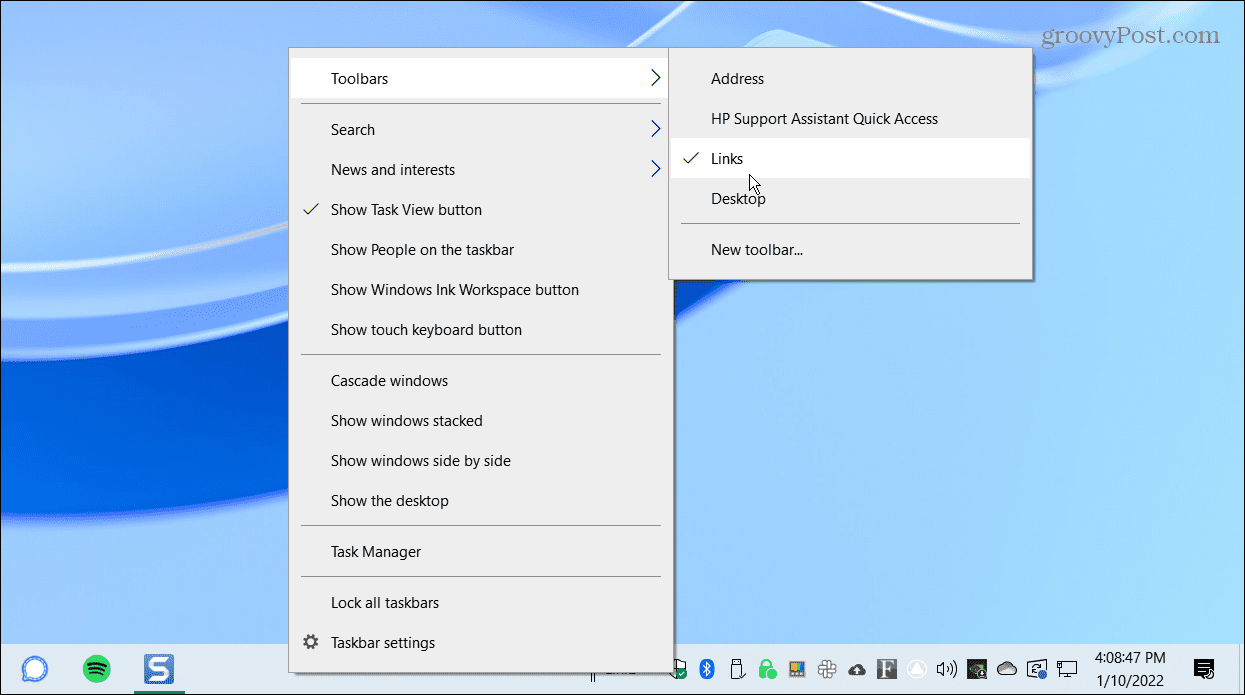Open Spotify from the taskbar
Screen dimensions: 1245x695
click(x=96, y=669)
